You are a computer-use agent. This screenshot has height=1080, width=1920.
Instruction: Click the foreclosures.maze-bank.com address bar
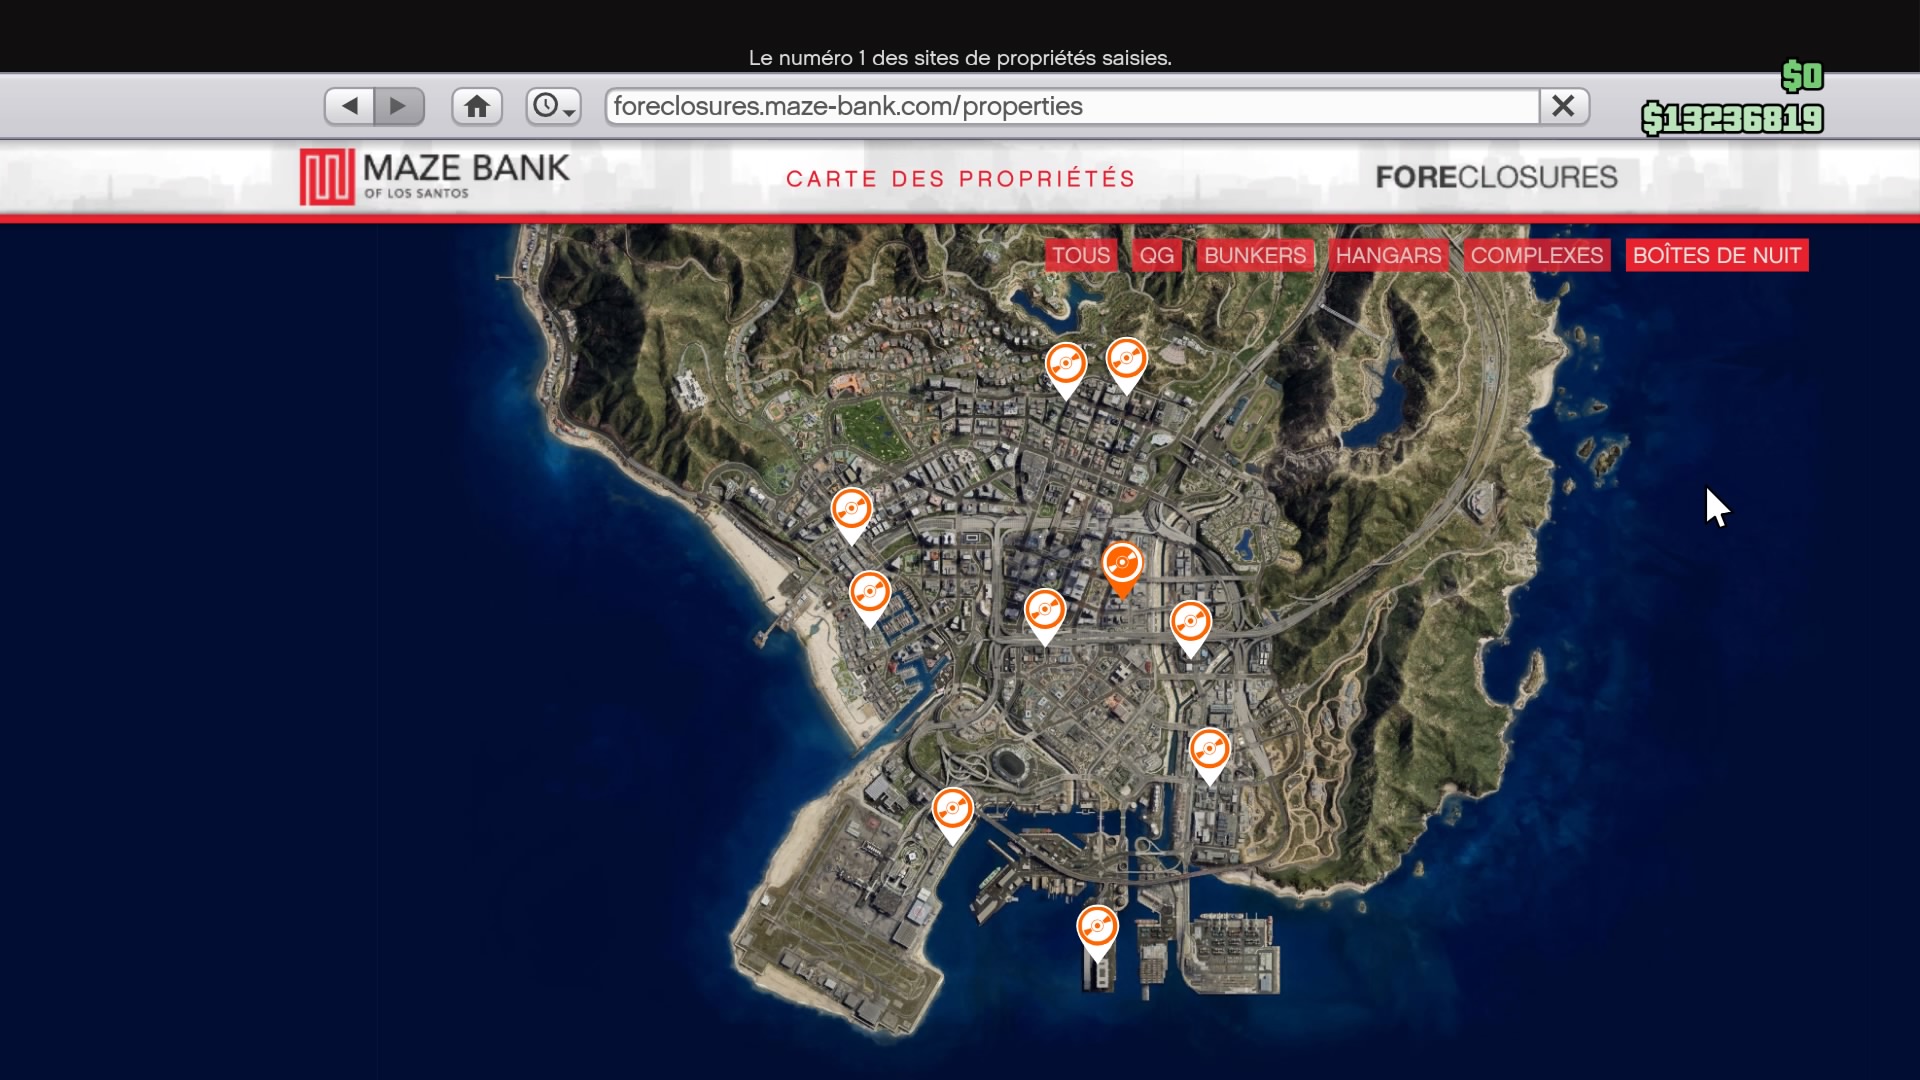(x=1070, y=106)
